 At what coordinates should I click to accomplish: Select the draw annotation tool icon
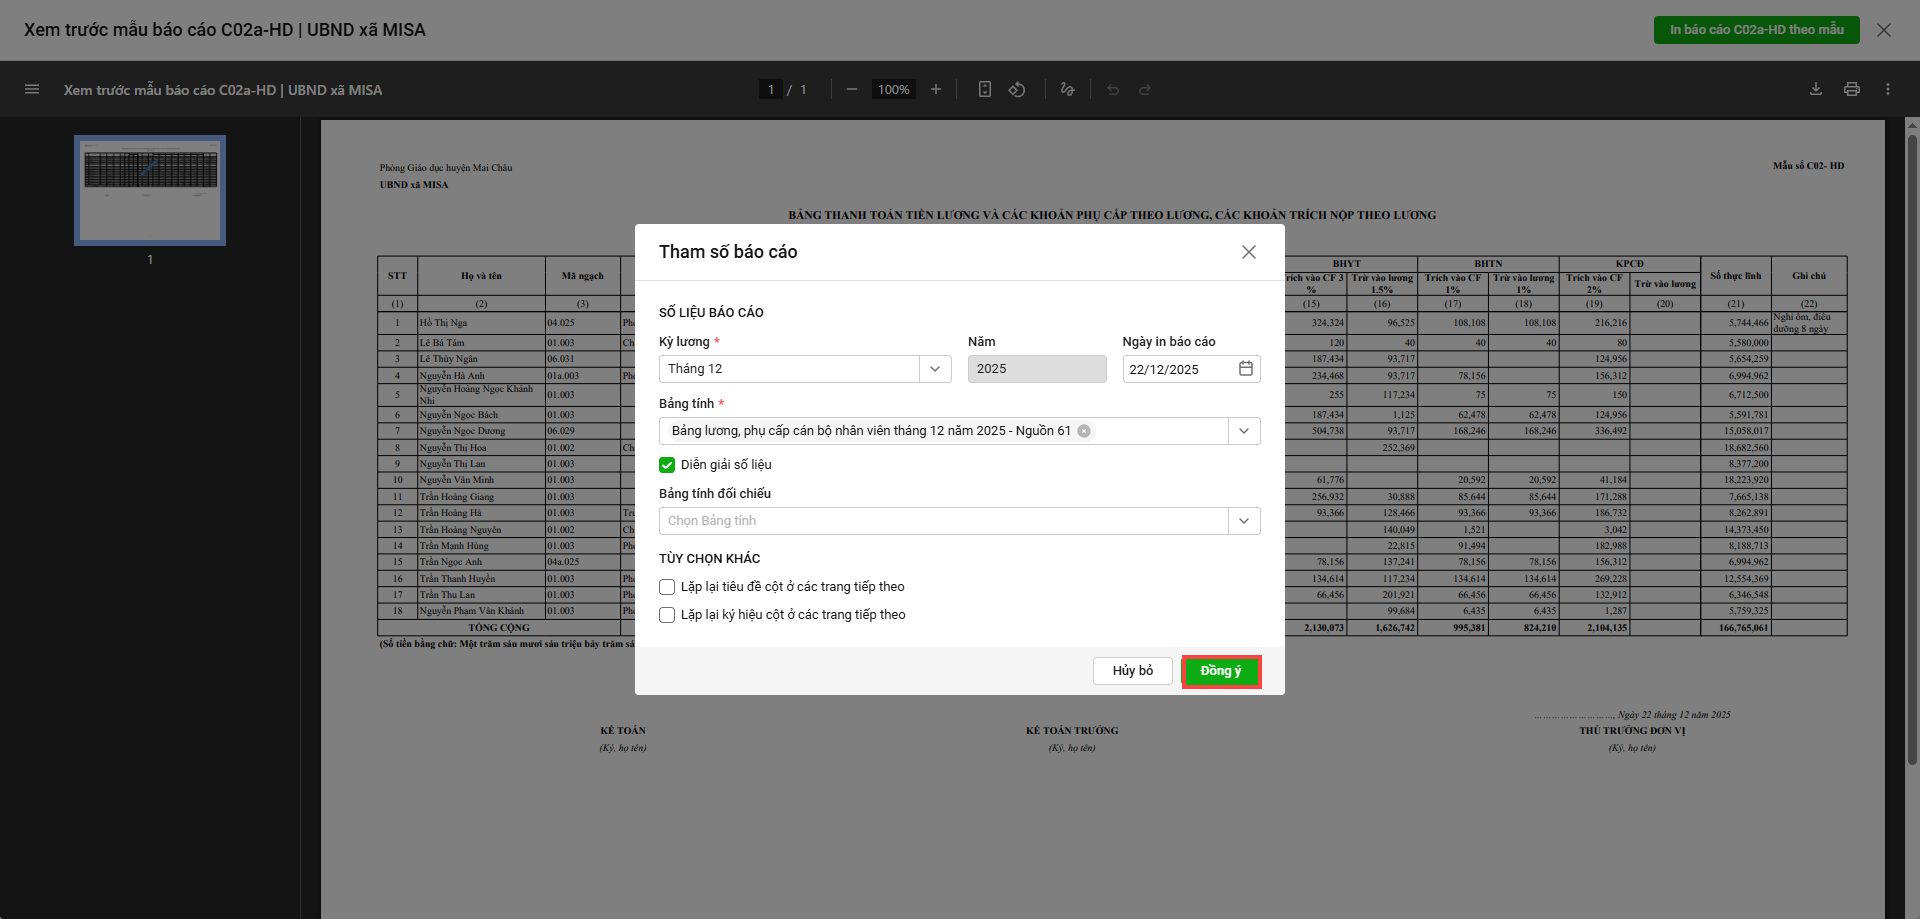point(1067,90)
